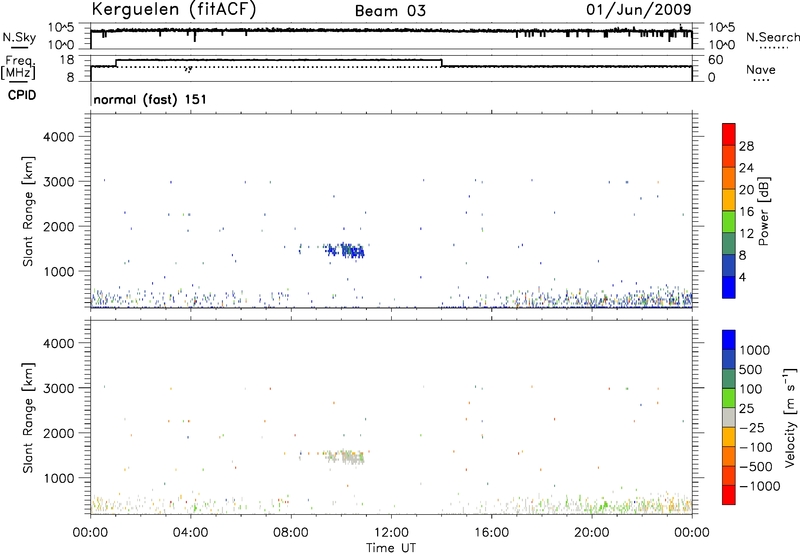Click the '12:00' time tick label
Viewport: 800px width, 554px height.
pyautogui.click(x=391, y=533)
